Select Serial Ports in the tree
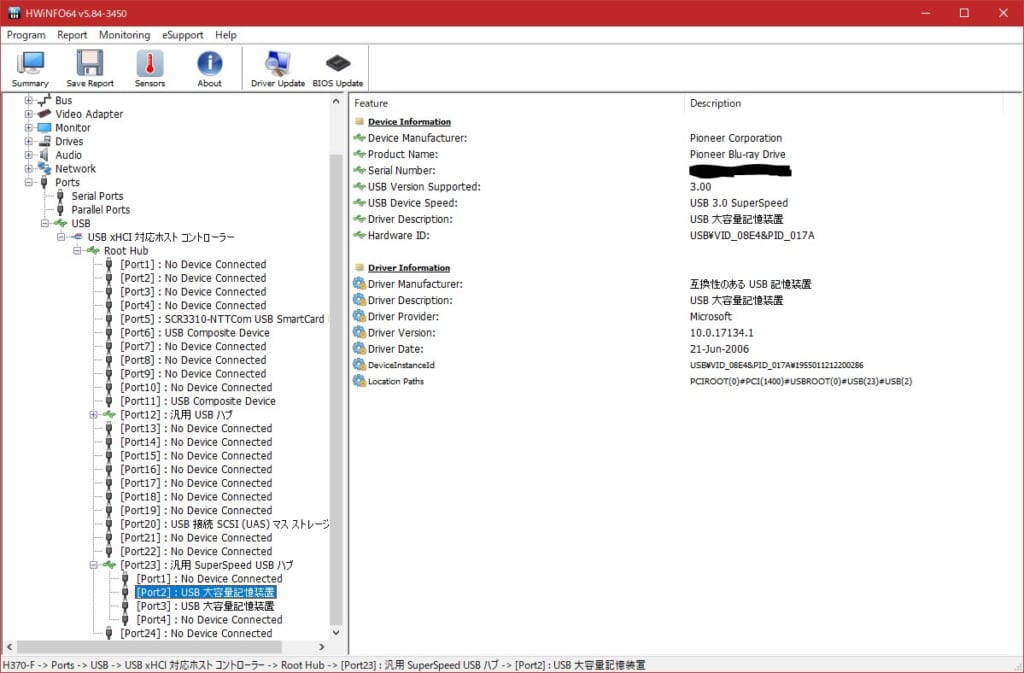This screenshot has height=673, width=1024. pyautogui.click(x=97, y=196)
